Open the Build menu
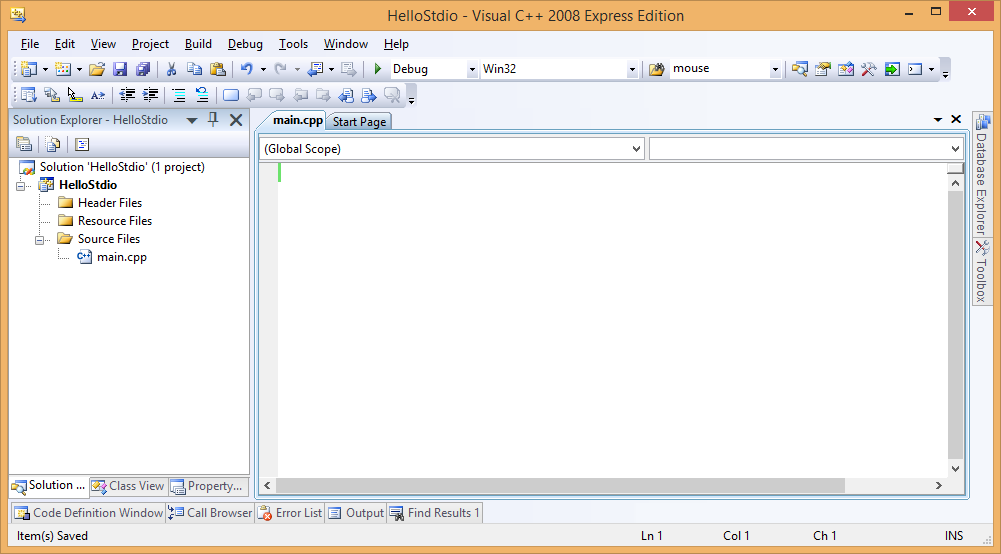The height and width of the screenshot is (554, 1001). [x=199, y=44]
